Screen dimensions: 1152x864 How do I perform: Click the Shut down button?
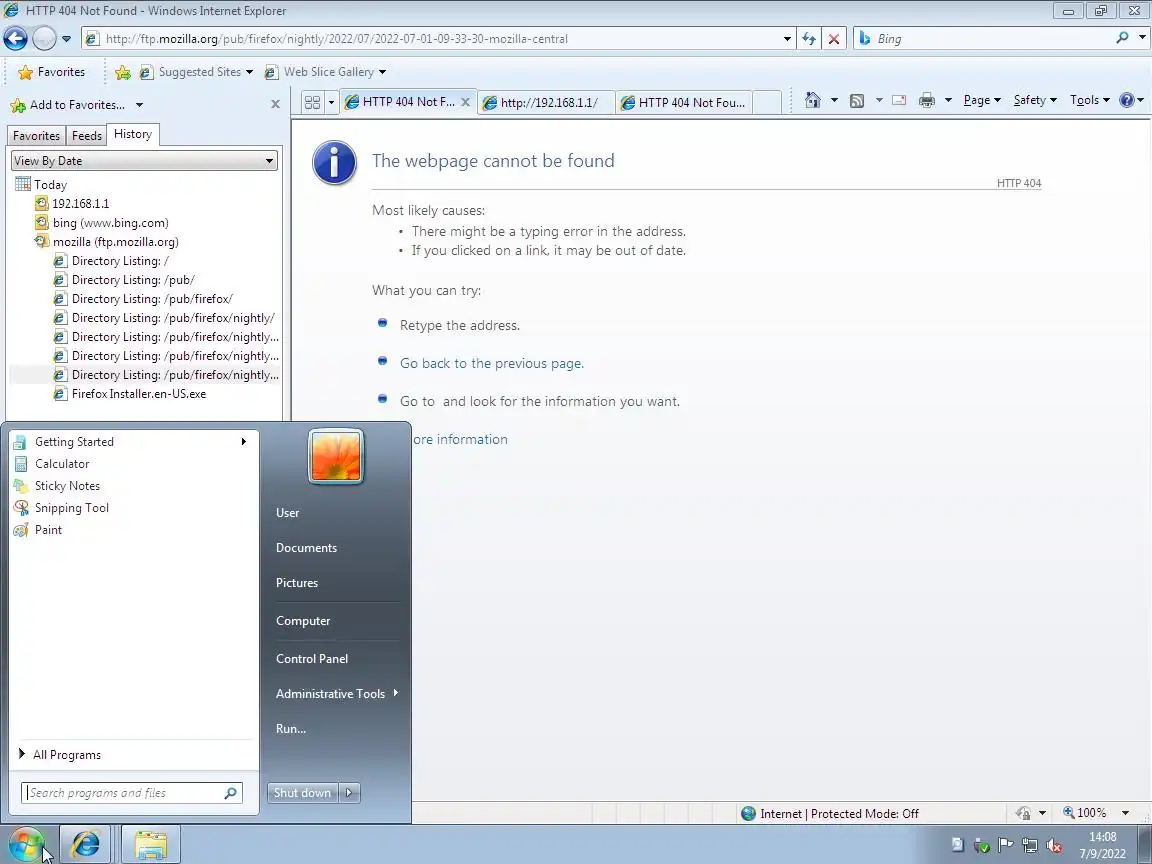303,793
